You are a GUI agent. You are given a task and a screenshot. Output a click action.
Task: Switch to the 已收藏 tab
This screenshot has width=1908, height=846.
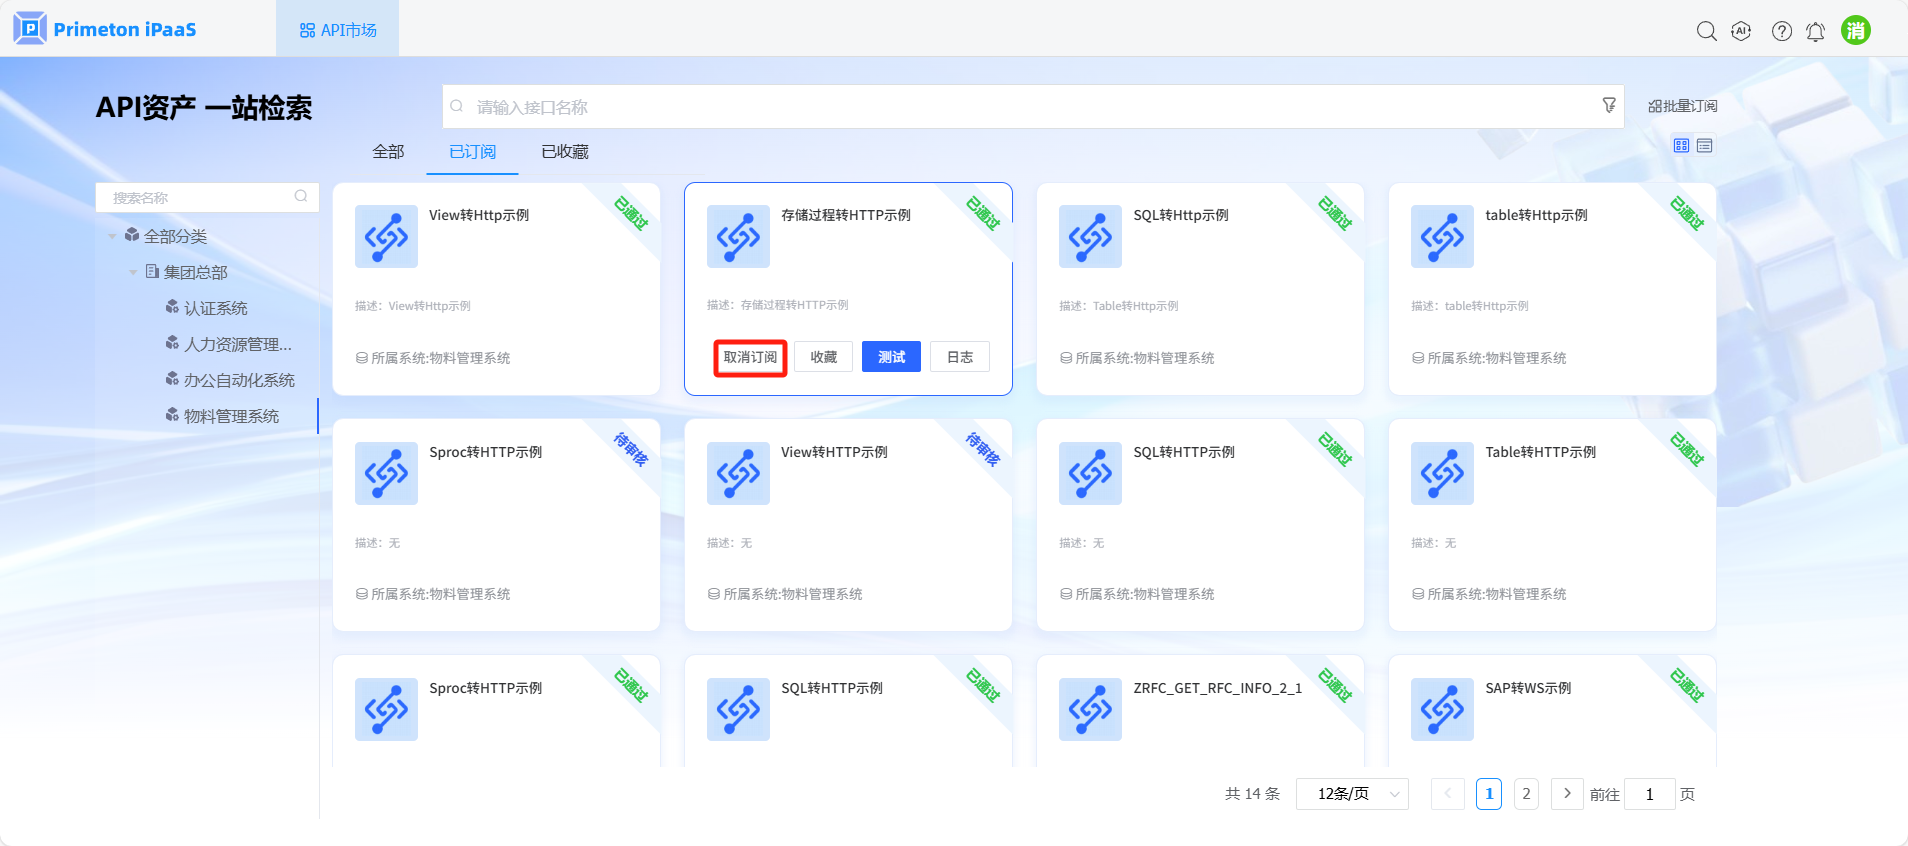click(564, 152)
